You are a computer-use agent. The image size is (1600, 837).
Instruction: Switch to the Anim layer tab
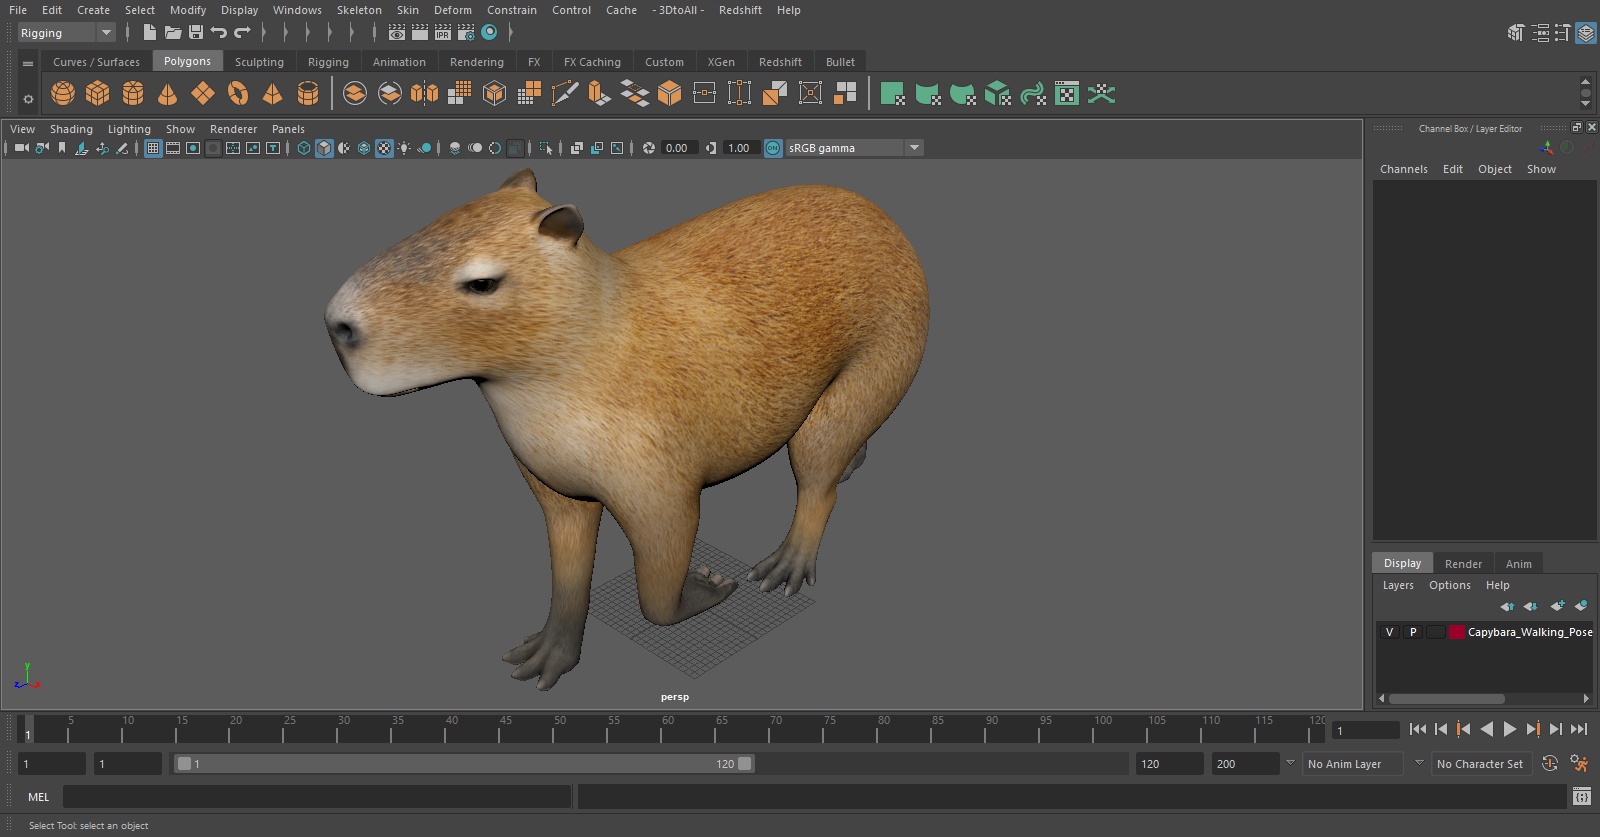point(1518,564)
